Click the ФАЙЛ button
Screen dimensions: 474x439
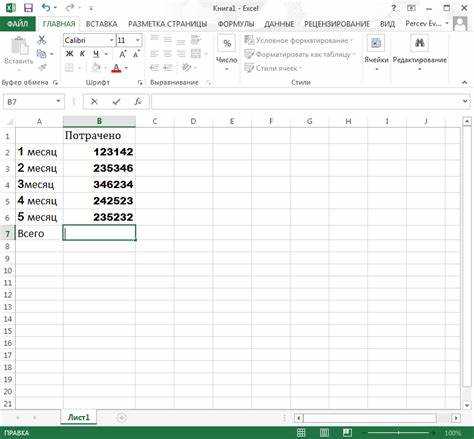pyautogui.click(x=17, y=24)
